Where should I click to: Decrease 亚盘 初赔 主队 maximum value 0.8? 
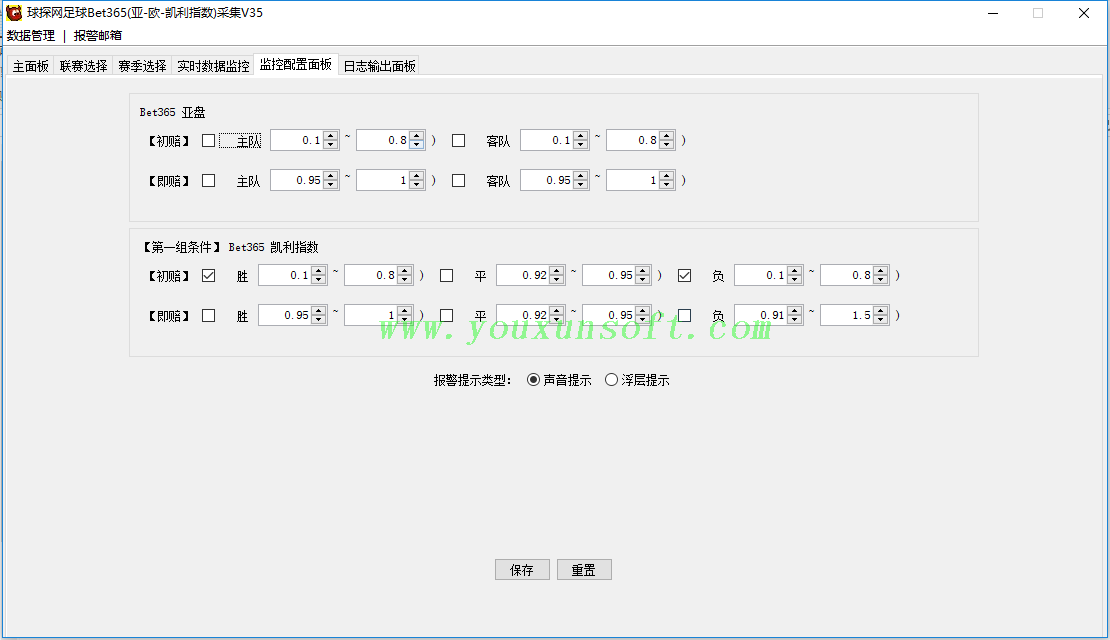pos(417,144)
